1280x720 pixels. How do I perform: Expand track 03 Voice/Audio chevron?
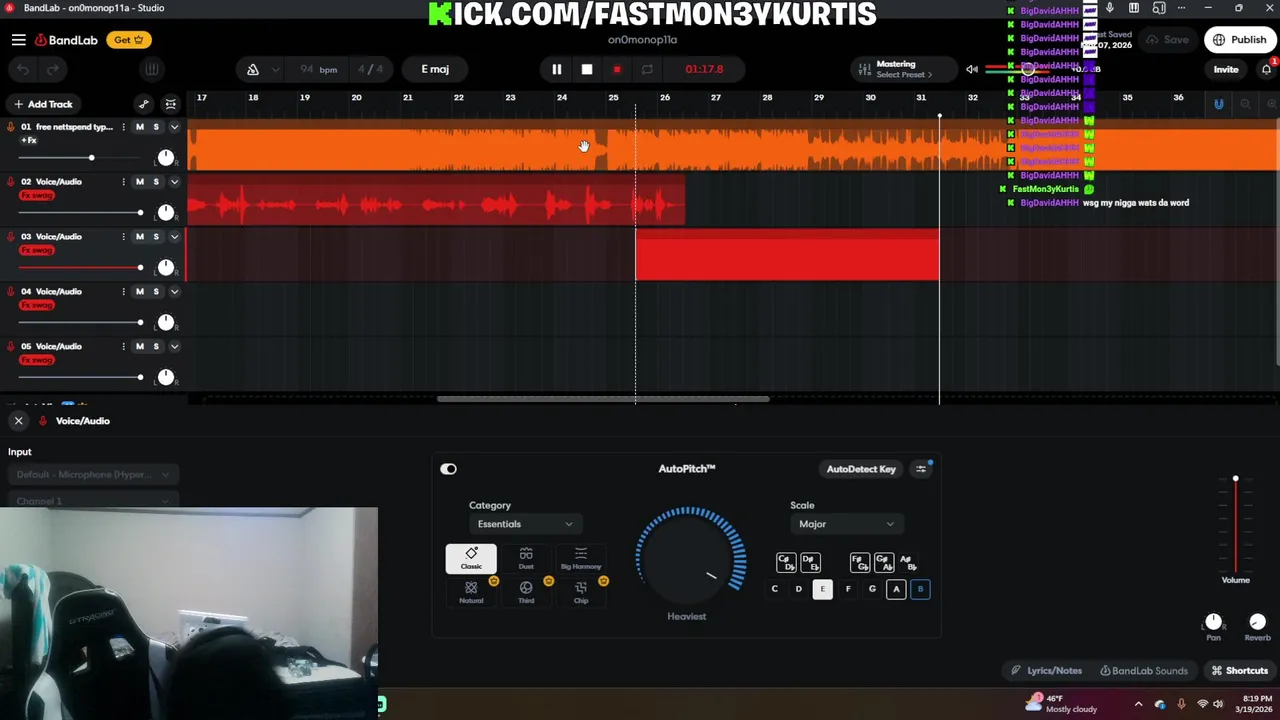click(x=174, y=237)
